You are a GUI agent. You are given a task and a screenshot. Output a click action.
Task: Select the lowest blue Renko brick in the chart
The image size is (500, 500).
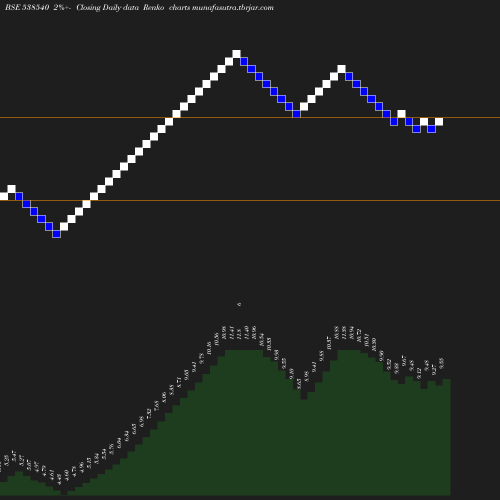tap(57, 234)
